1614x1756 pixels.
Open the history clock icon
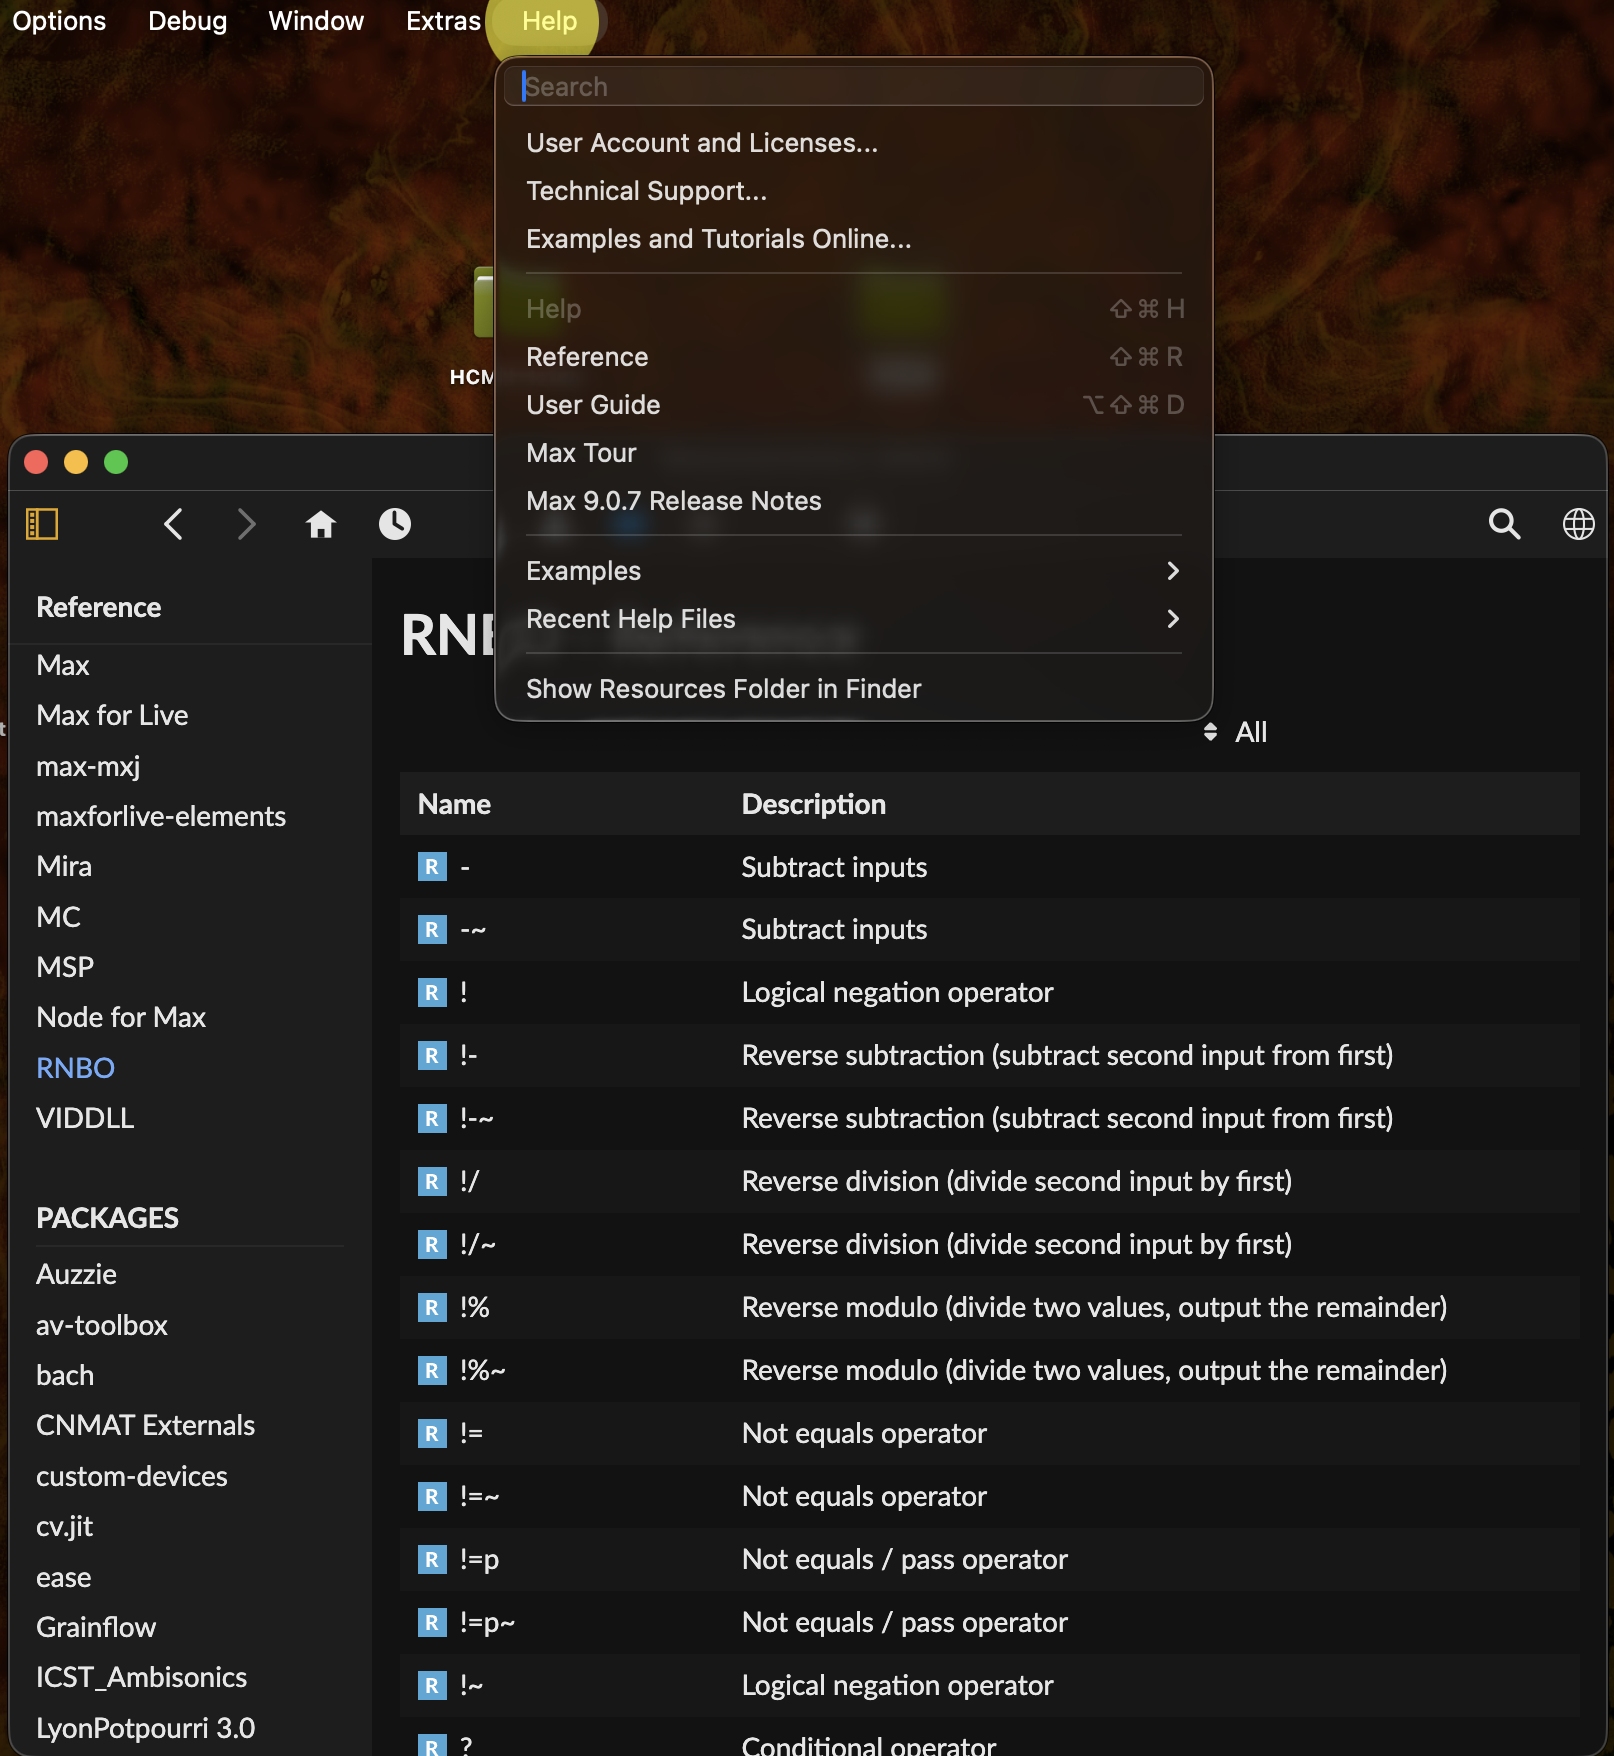pyautogui.click(x=395, y=524)
